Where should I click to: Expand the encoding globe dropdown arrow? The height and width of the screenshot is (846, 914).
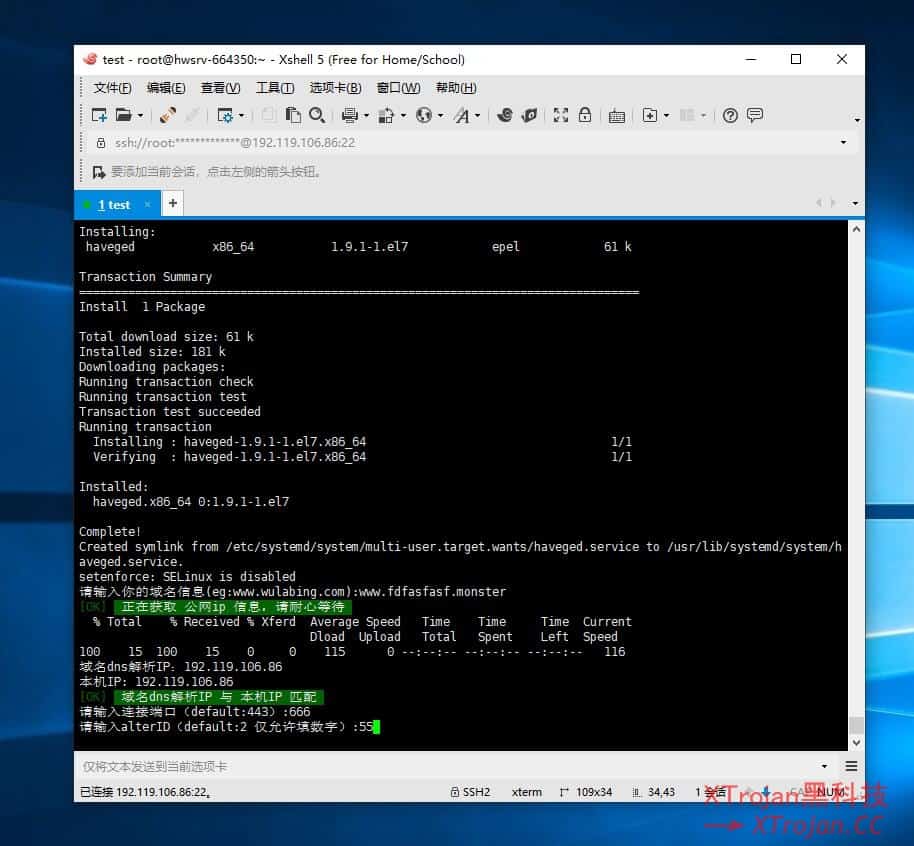(x=441, y=116)
